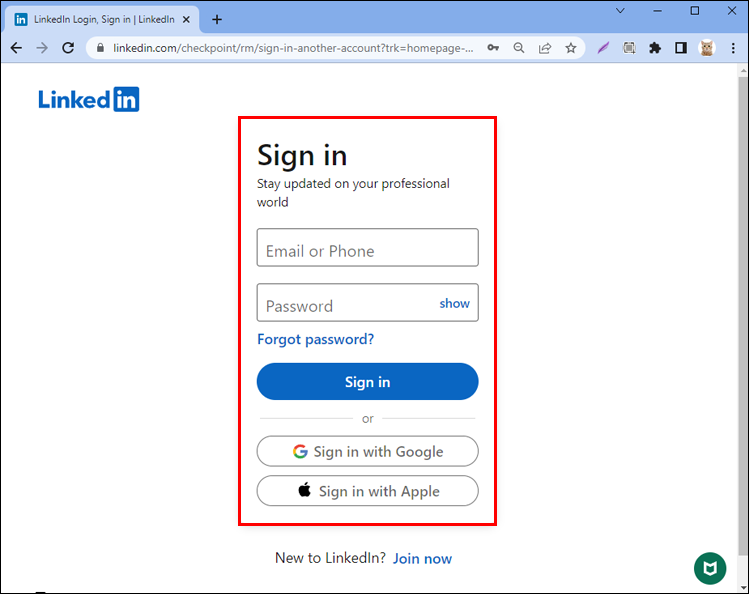Open the saved passwords key icon
749x594 pixels.
(493, 47)
